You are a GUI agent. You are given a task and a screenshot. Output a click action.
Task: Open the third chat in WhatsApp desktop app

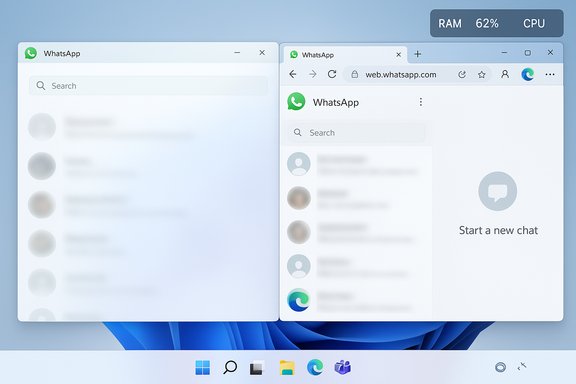pos(148,205)
